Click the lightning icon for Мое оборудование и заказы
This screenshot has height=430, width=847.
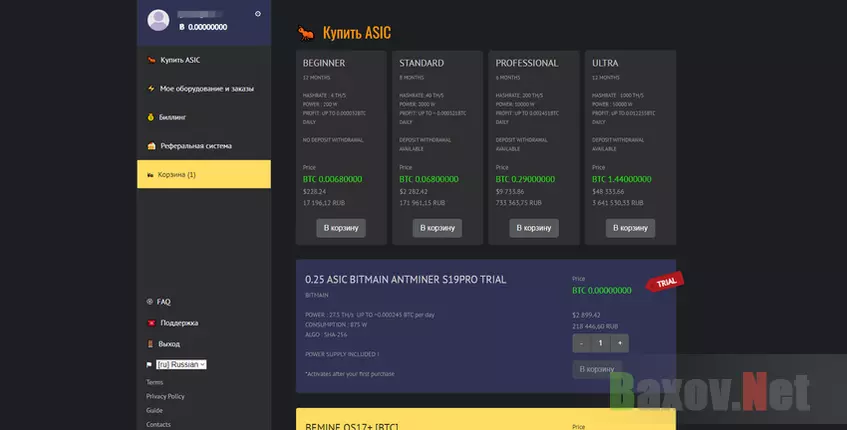(x=151, y=88)
